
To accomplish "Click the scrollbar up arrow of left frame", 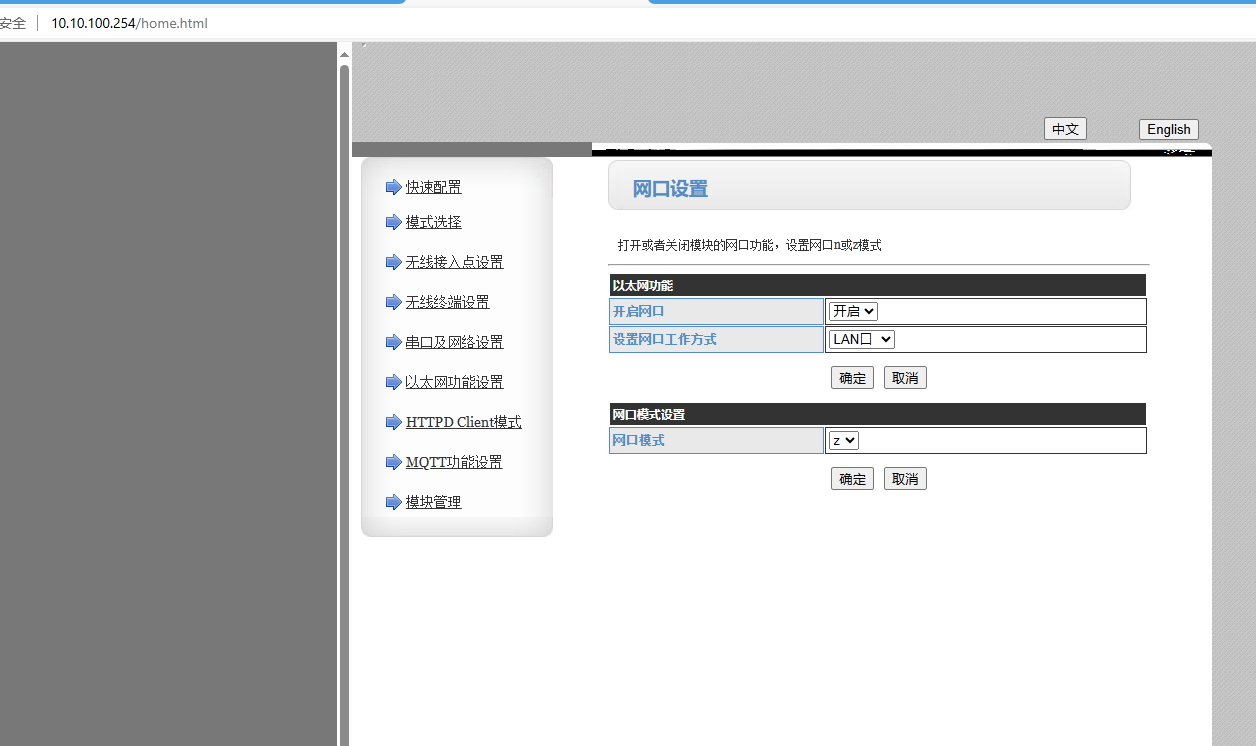I will pos(344,54).
